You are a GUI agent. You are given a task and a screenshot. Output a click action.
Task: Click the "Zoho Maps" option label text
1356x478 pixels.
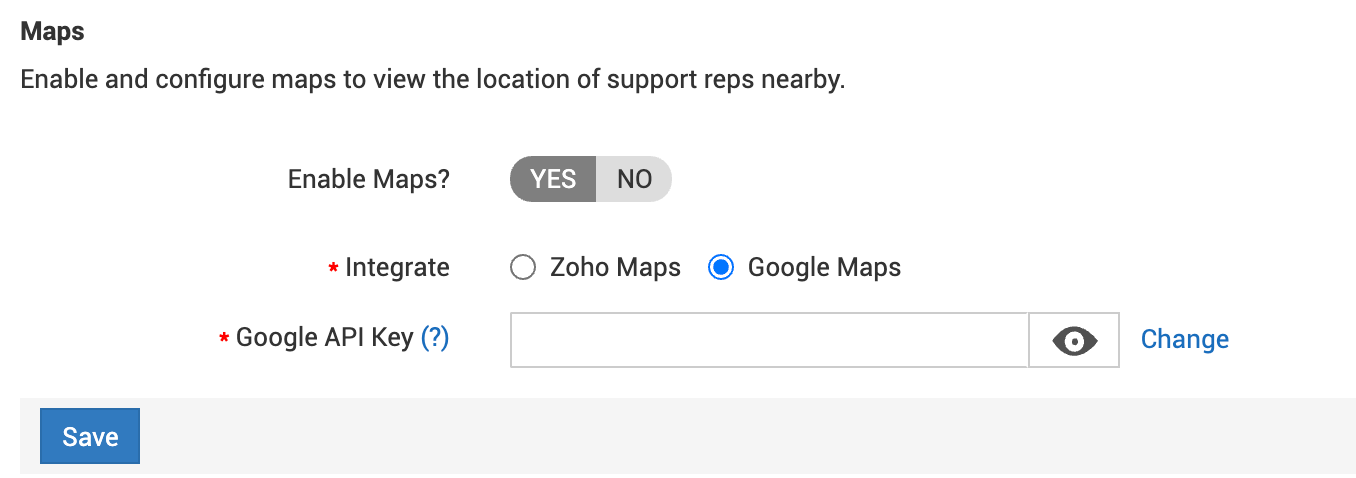tap(615, 268)
